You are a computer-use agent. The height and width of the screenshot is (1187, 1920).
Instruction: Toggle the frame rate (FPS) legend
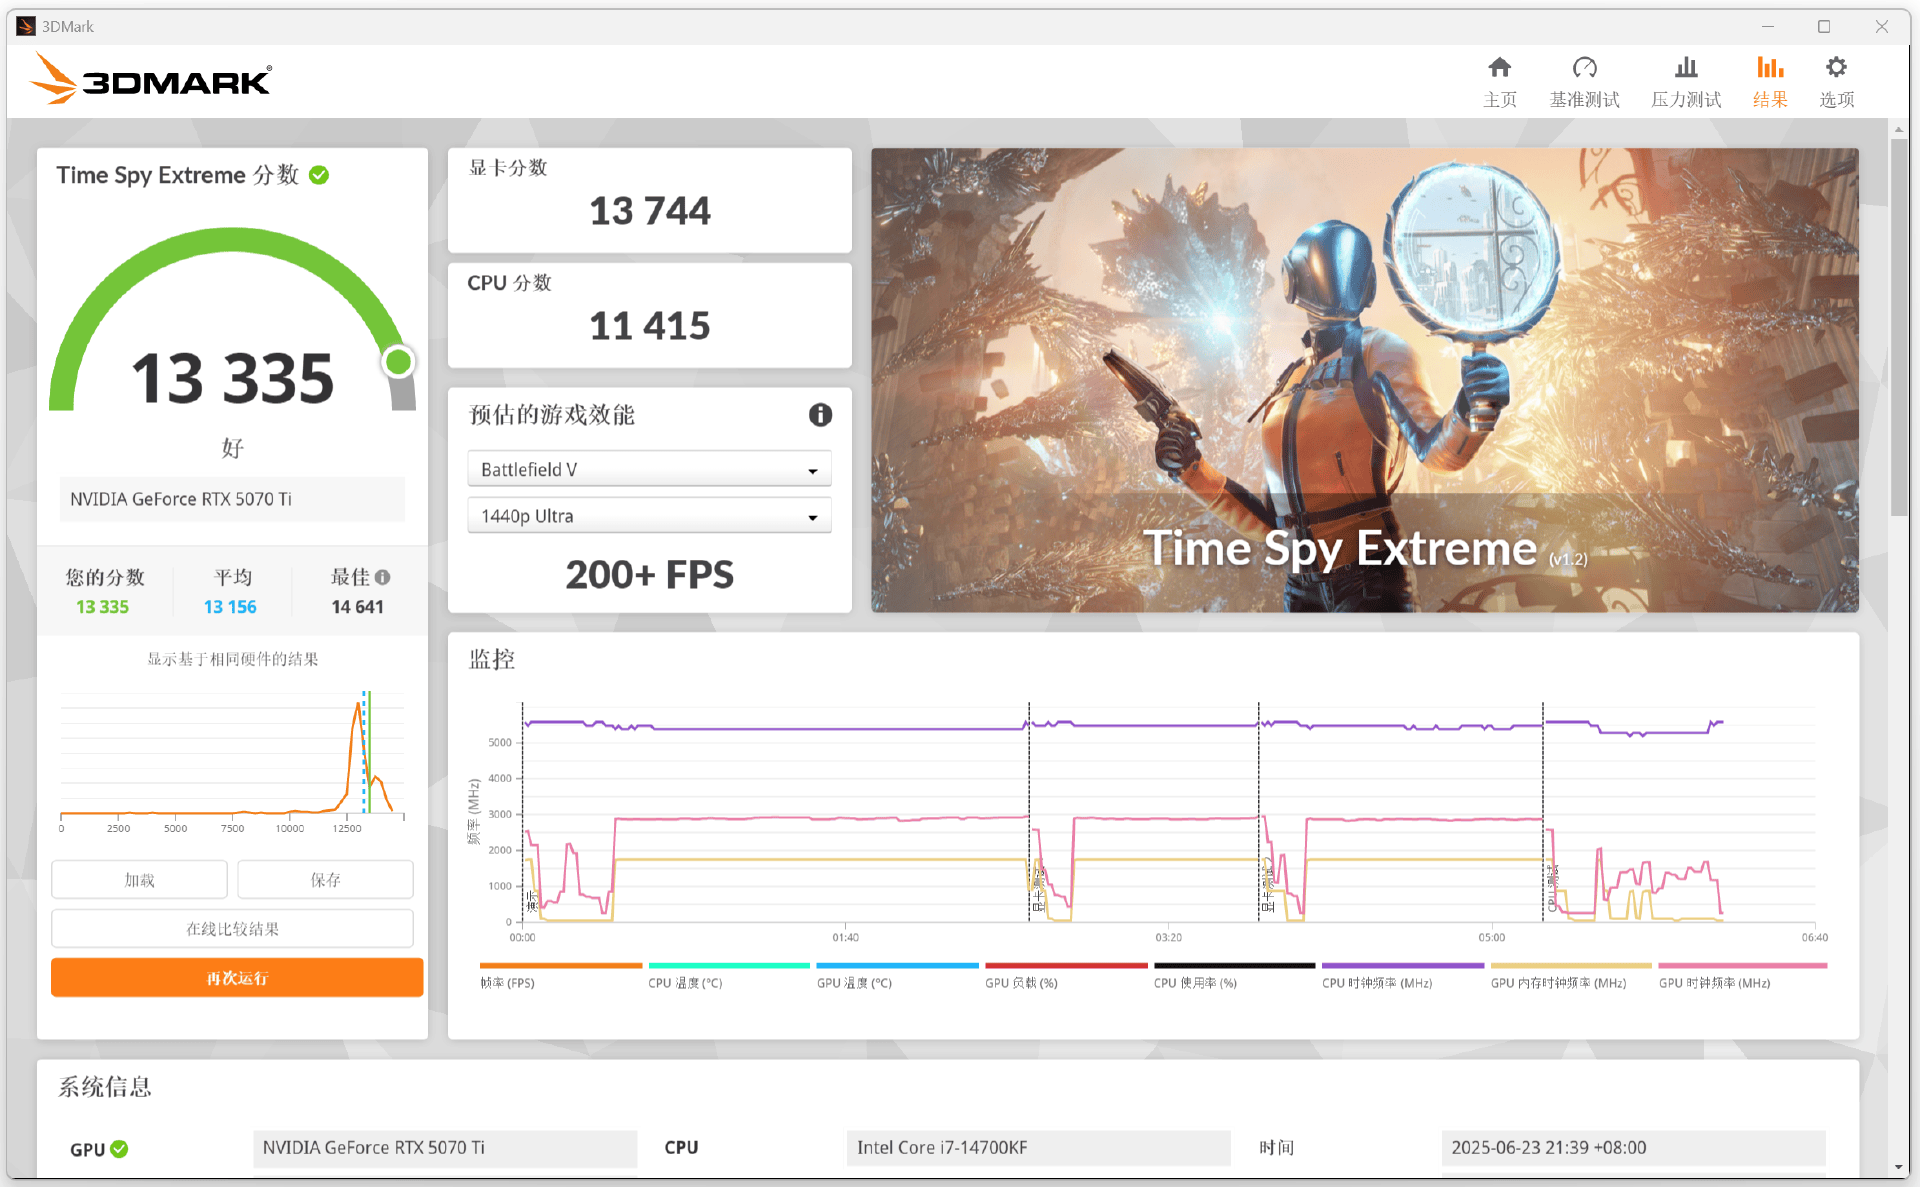[560, 976]
